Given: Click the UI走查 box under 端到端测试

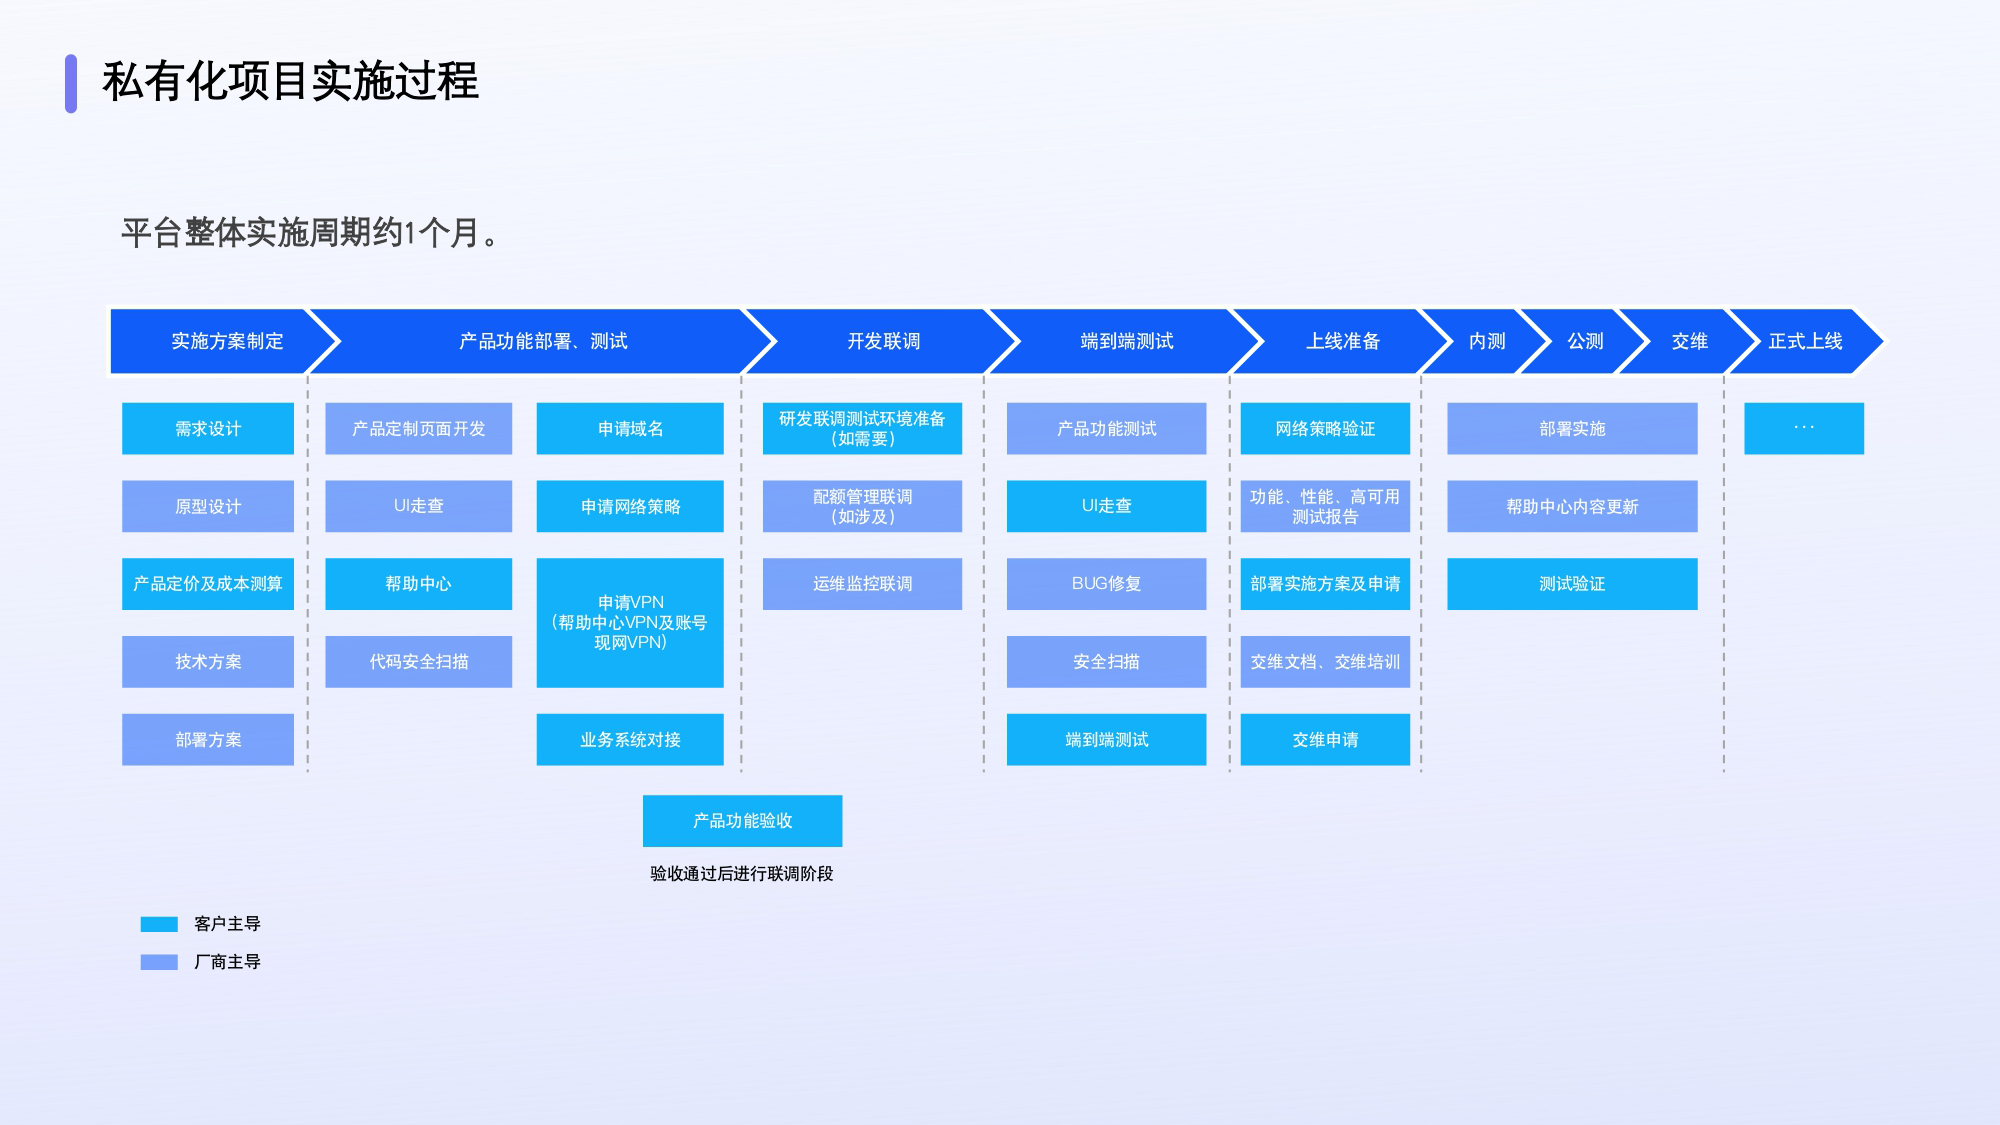Looking at the screenshot, I should click(1106, 506).
